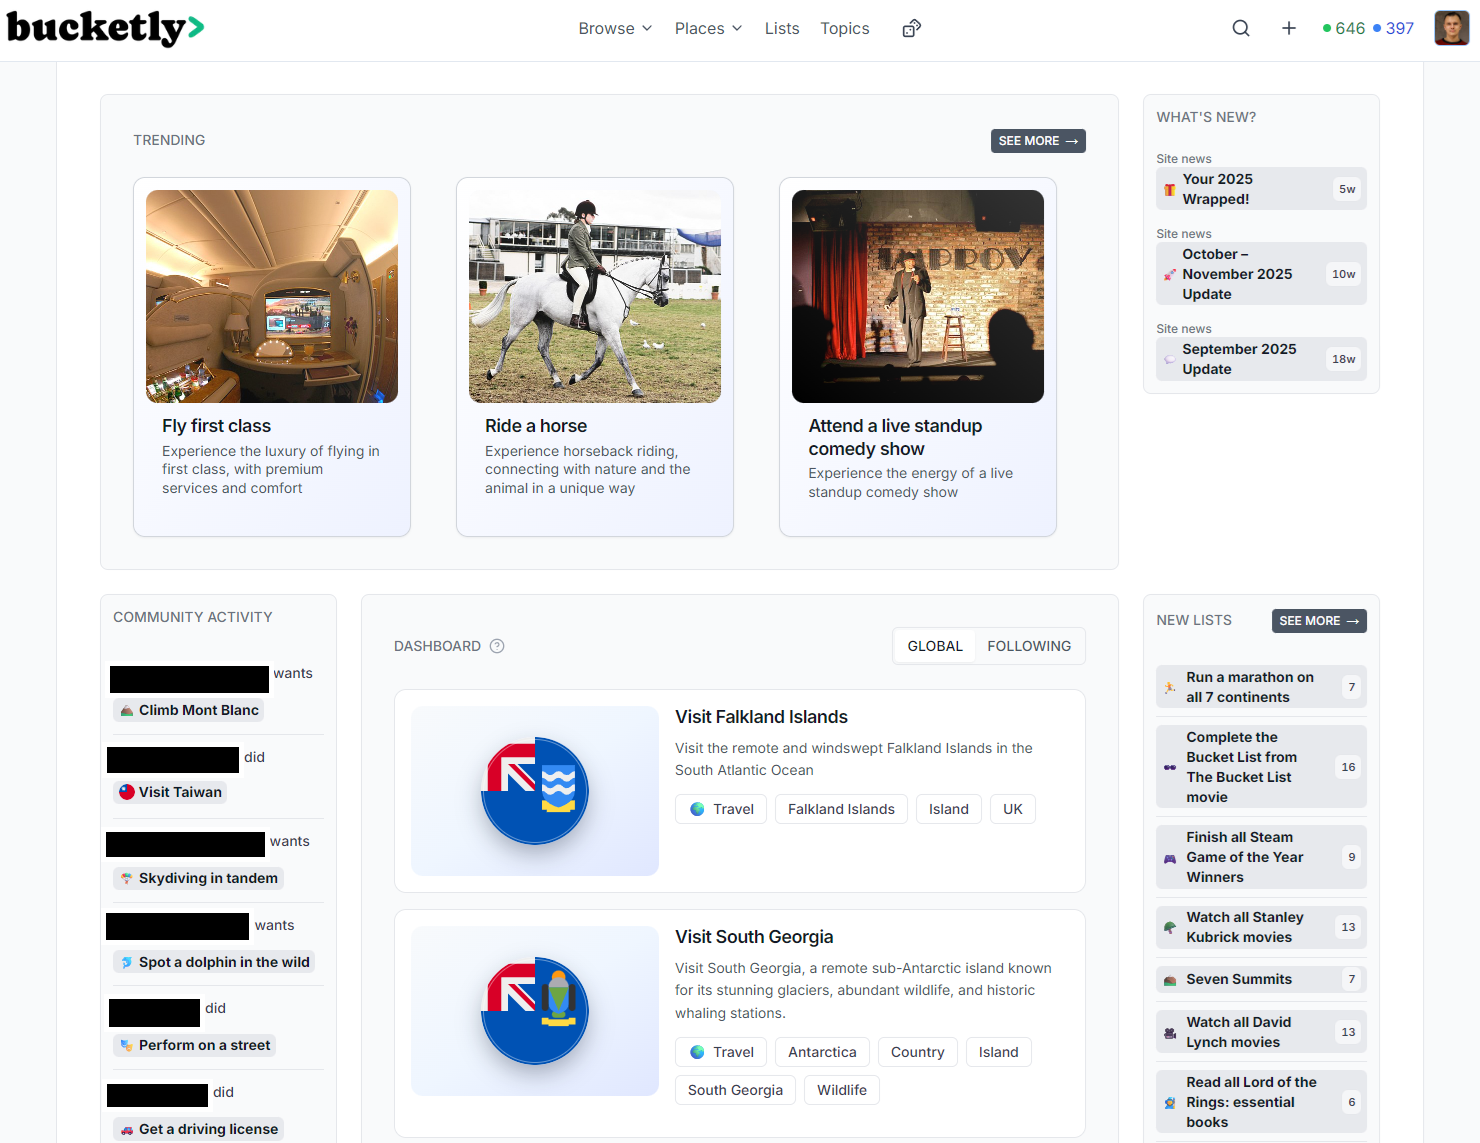This screenshot has width=1480, height=1143.
Task: Click See More in New Lists
Action: pos(1318,621)
